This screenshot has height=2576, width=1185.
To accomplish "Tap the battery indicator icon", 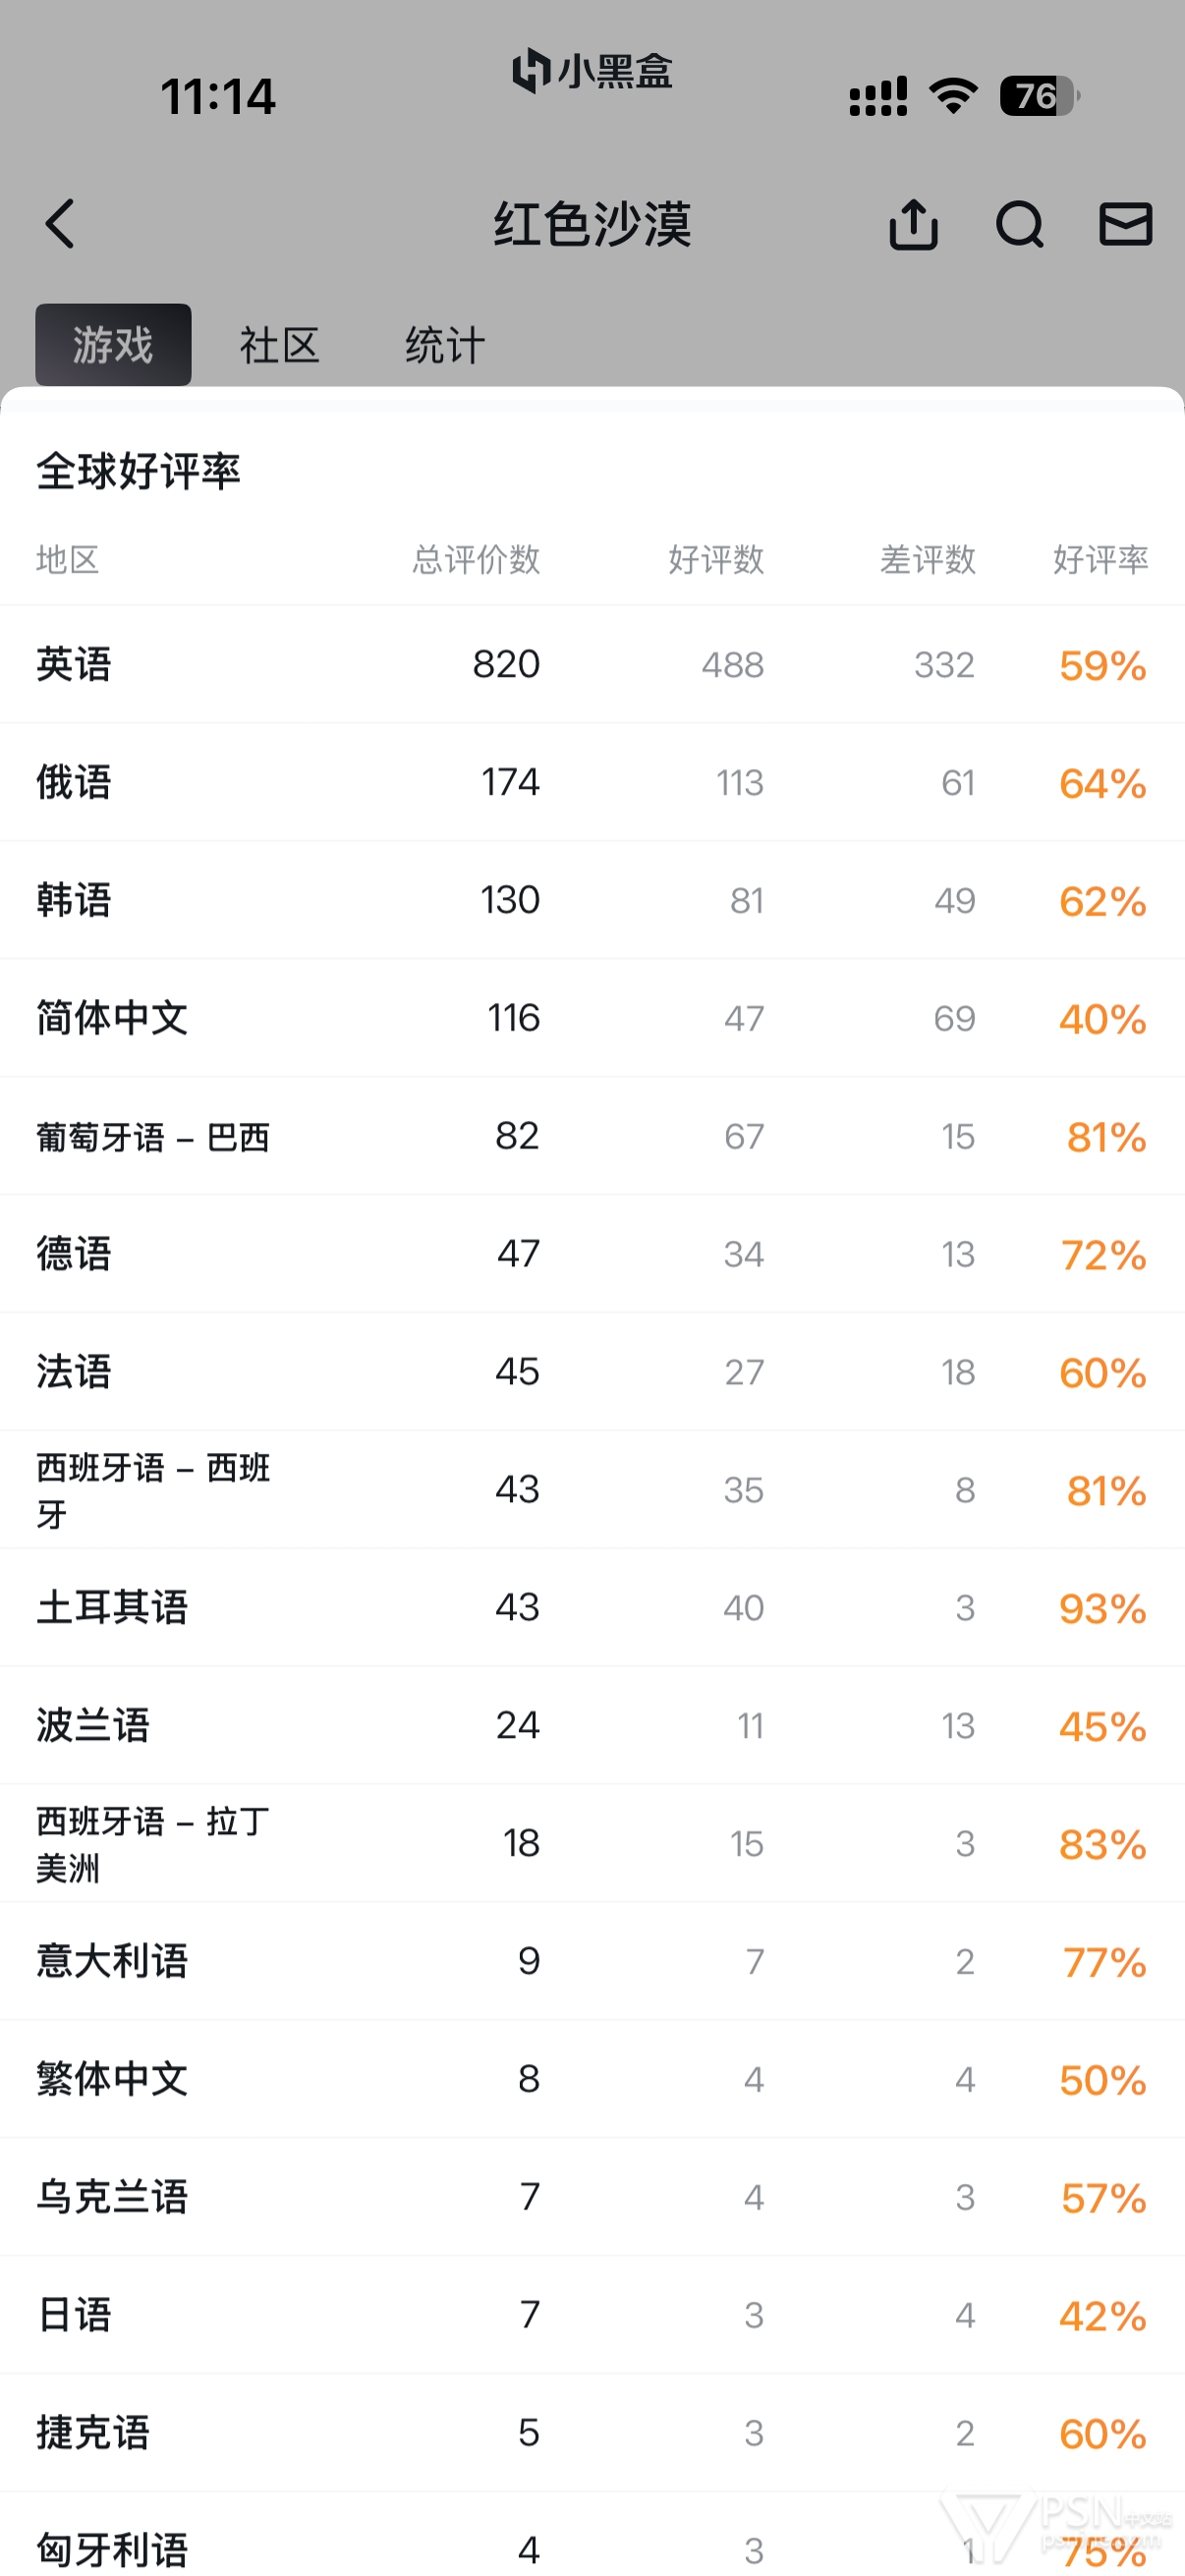I will coord(1039,96).
